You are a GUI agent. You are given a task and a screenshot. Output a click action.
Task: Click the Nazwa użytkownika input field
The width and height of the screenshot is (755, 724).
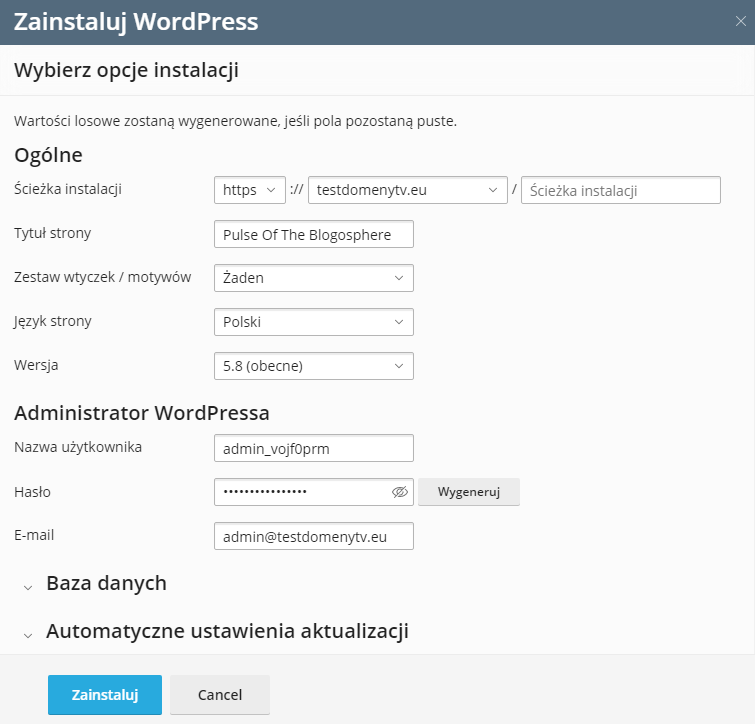tap(313, 448)
